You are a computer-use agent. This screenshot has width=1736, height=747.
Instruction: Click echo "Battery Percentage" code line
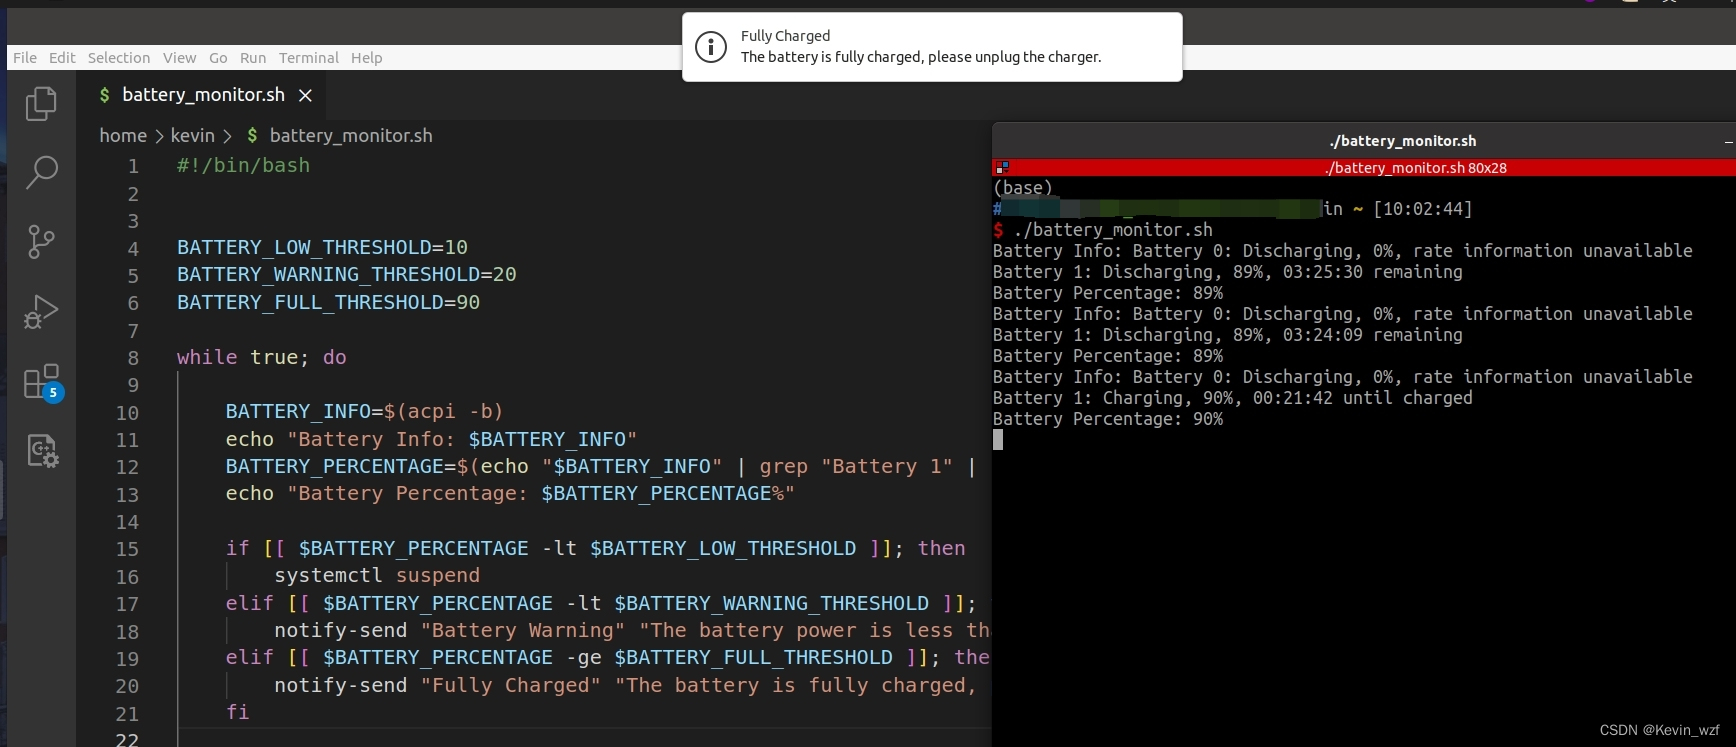coord(510,493)
